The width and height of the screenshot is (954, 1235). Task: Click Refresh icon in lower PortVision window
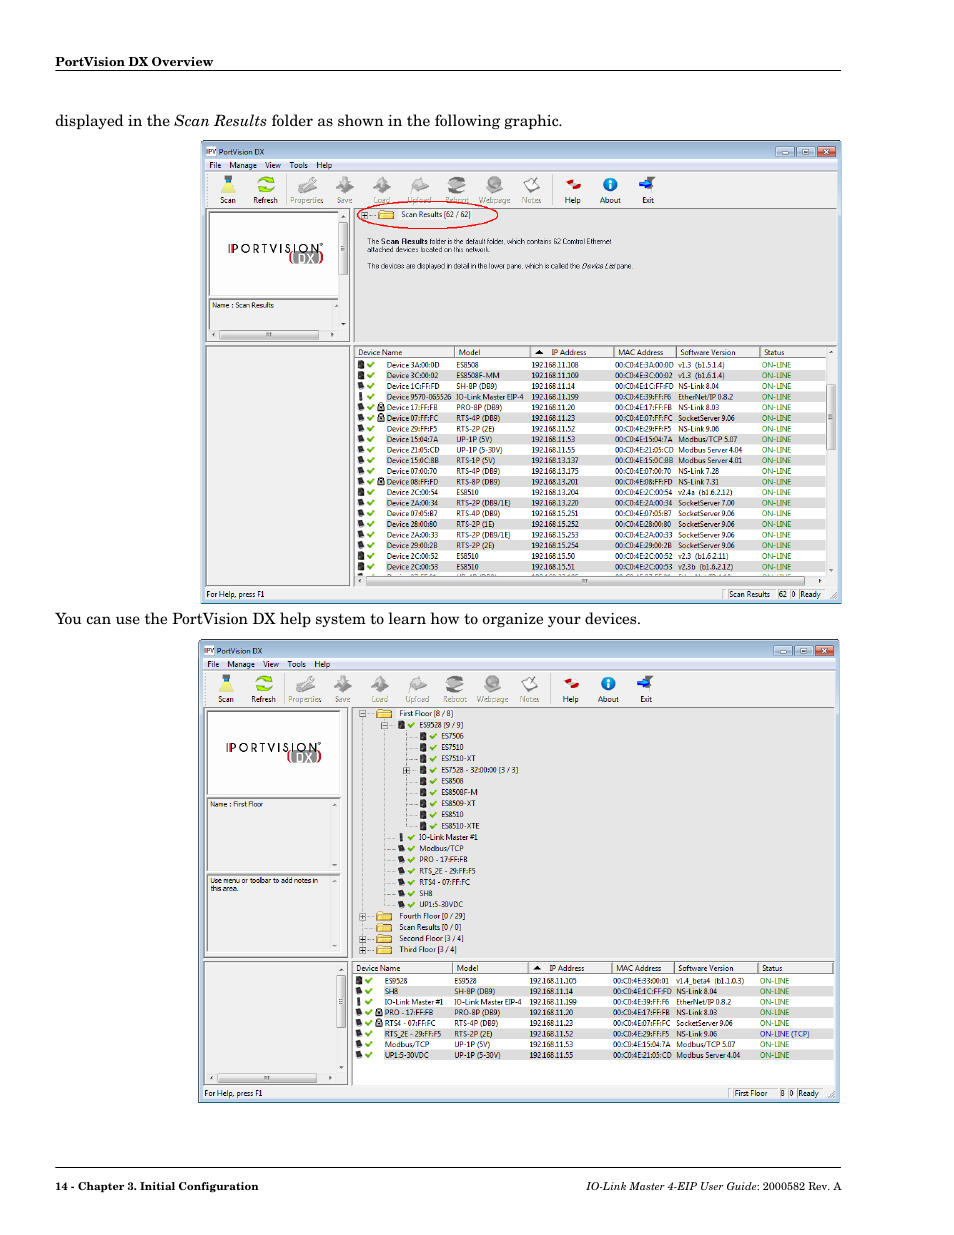[263, 688]
